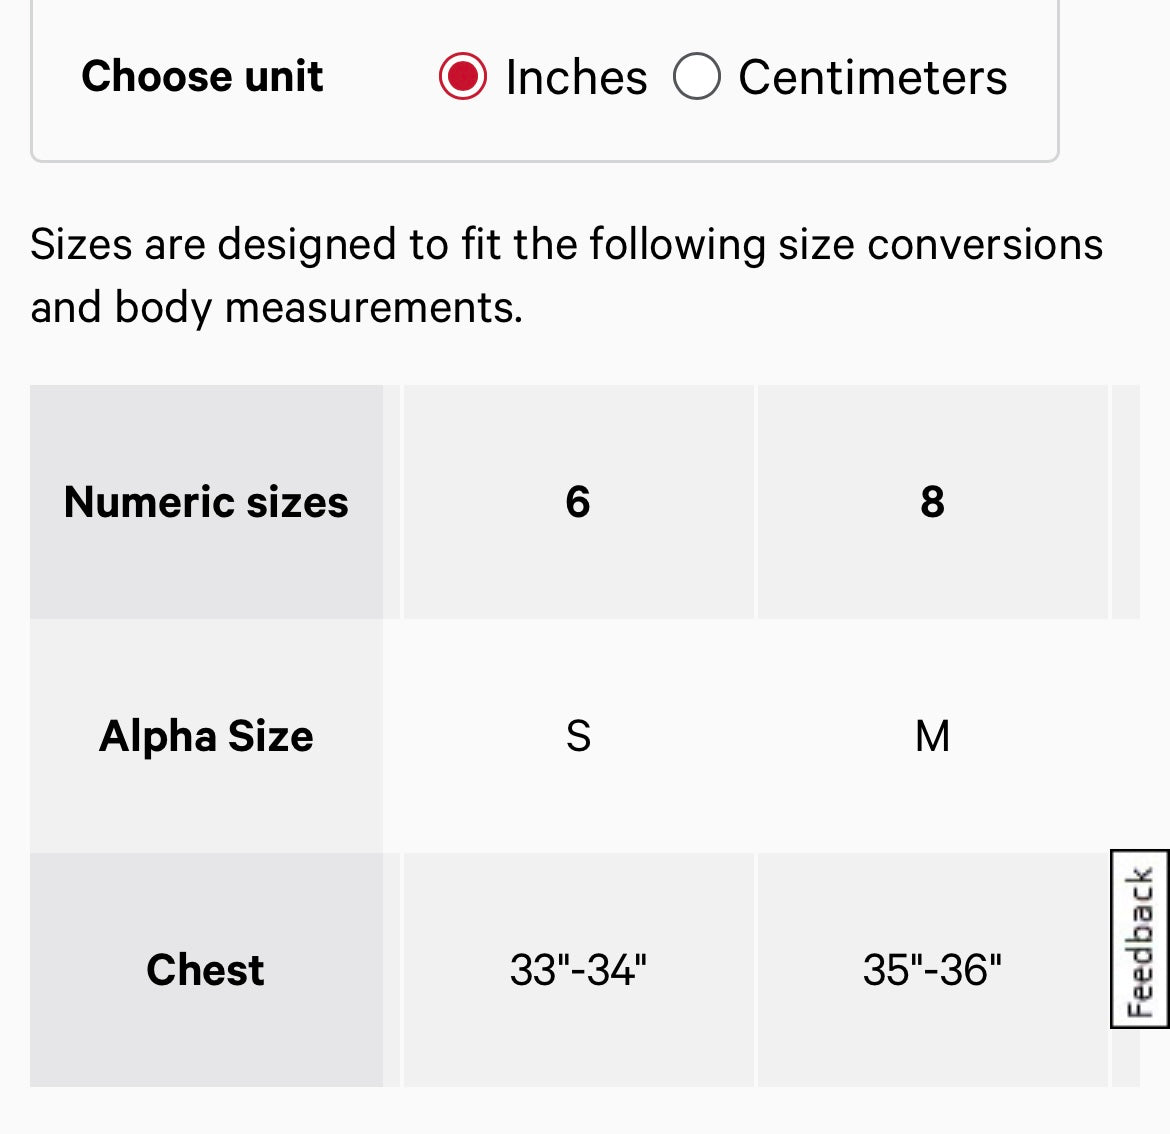Click the chest 35"-36" measurement cell
The width and height of the screenshot is (1170, 1134).
(x=932, y=970)
